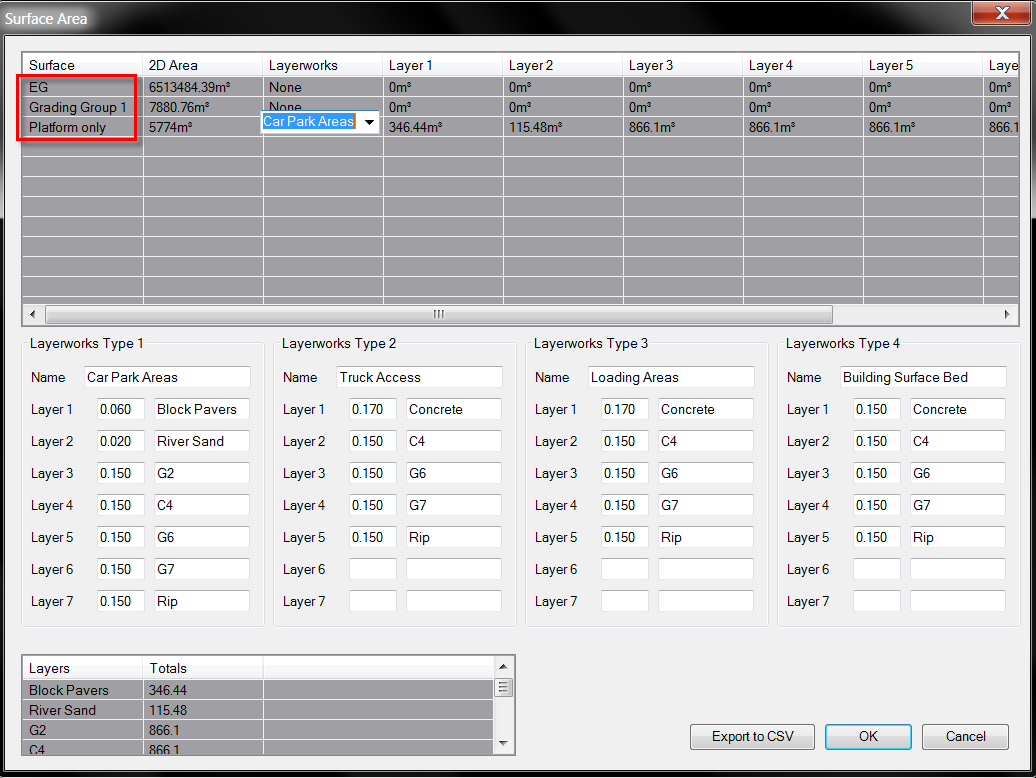The image size is (1036, 778).
Task: Click the Layer 1 column header
Action: 443,65
